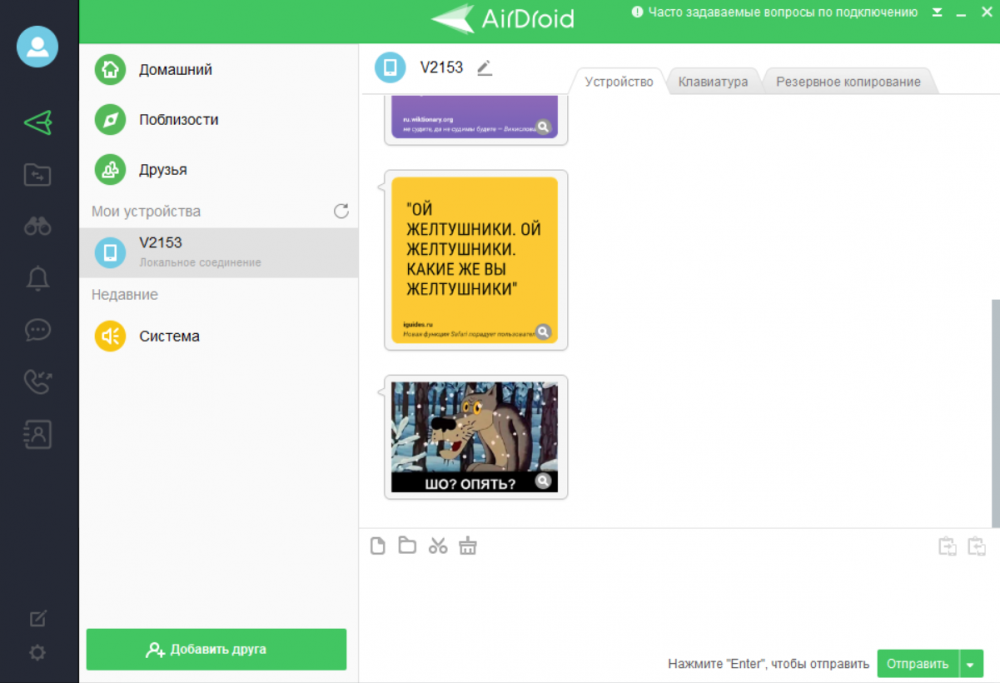
Task: Select the V2153 local connection device
Action: pos(219,253)
